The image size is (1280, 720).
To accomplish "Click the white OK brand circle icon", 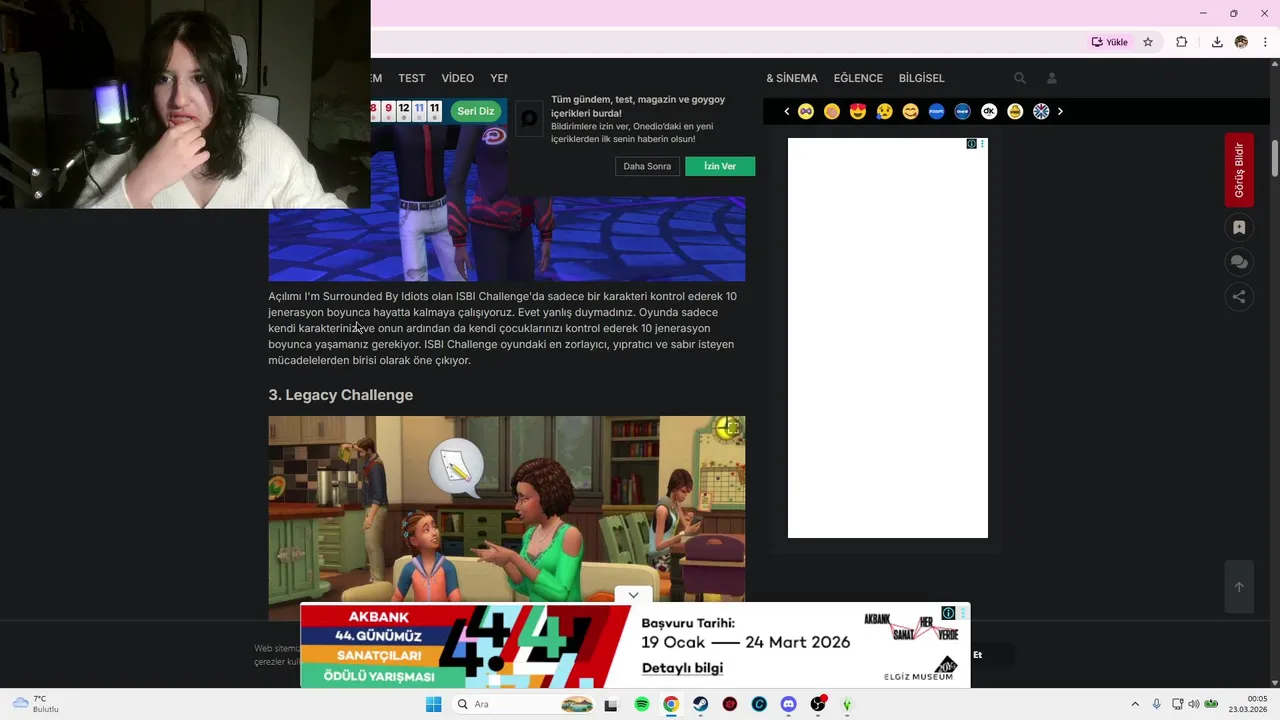I will click(989, 111).
